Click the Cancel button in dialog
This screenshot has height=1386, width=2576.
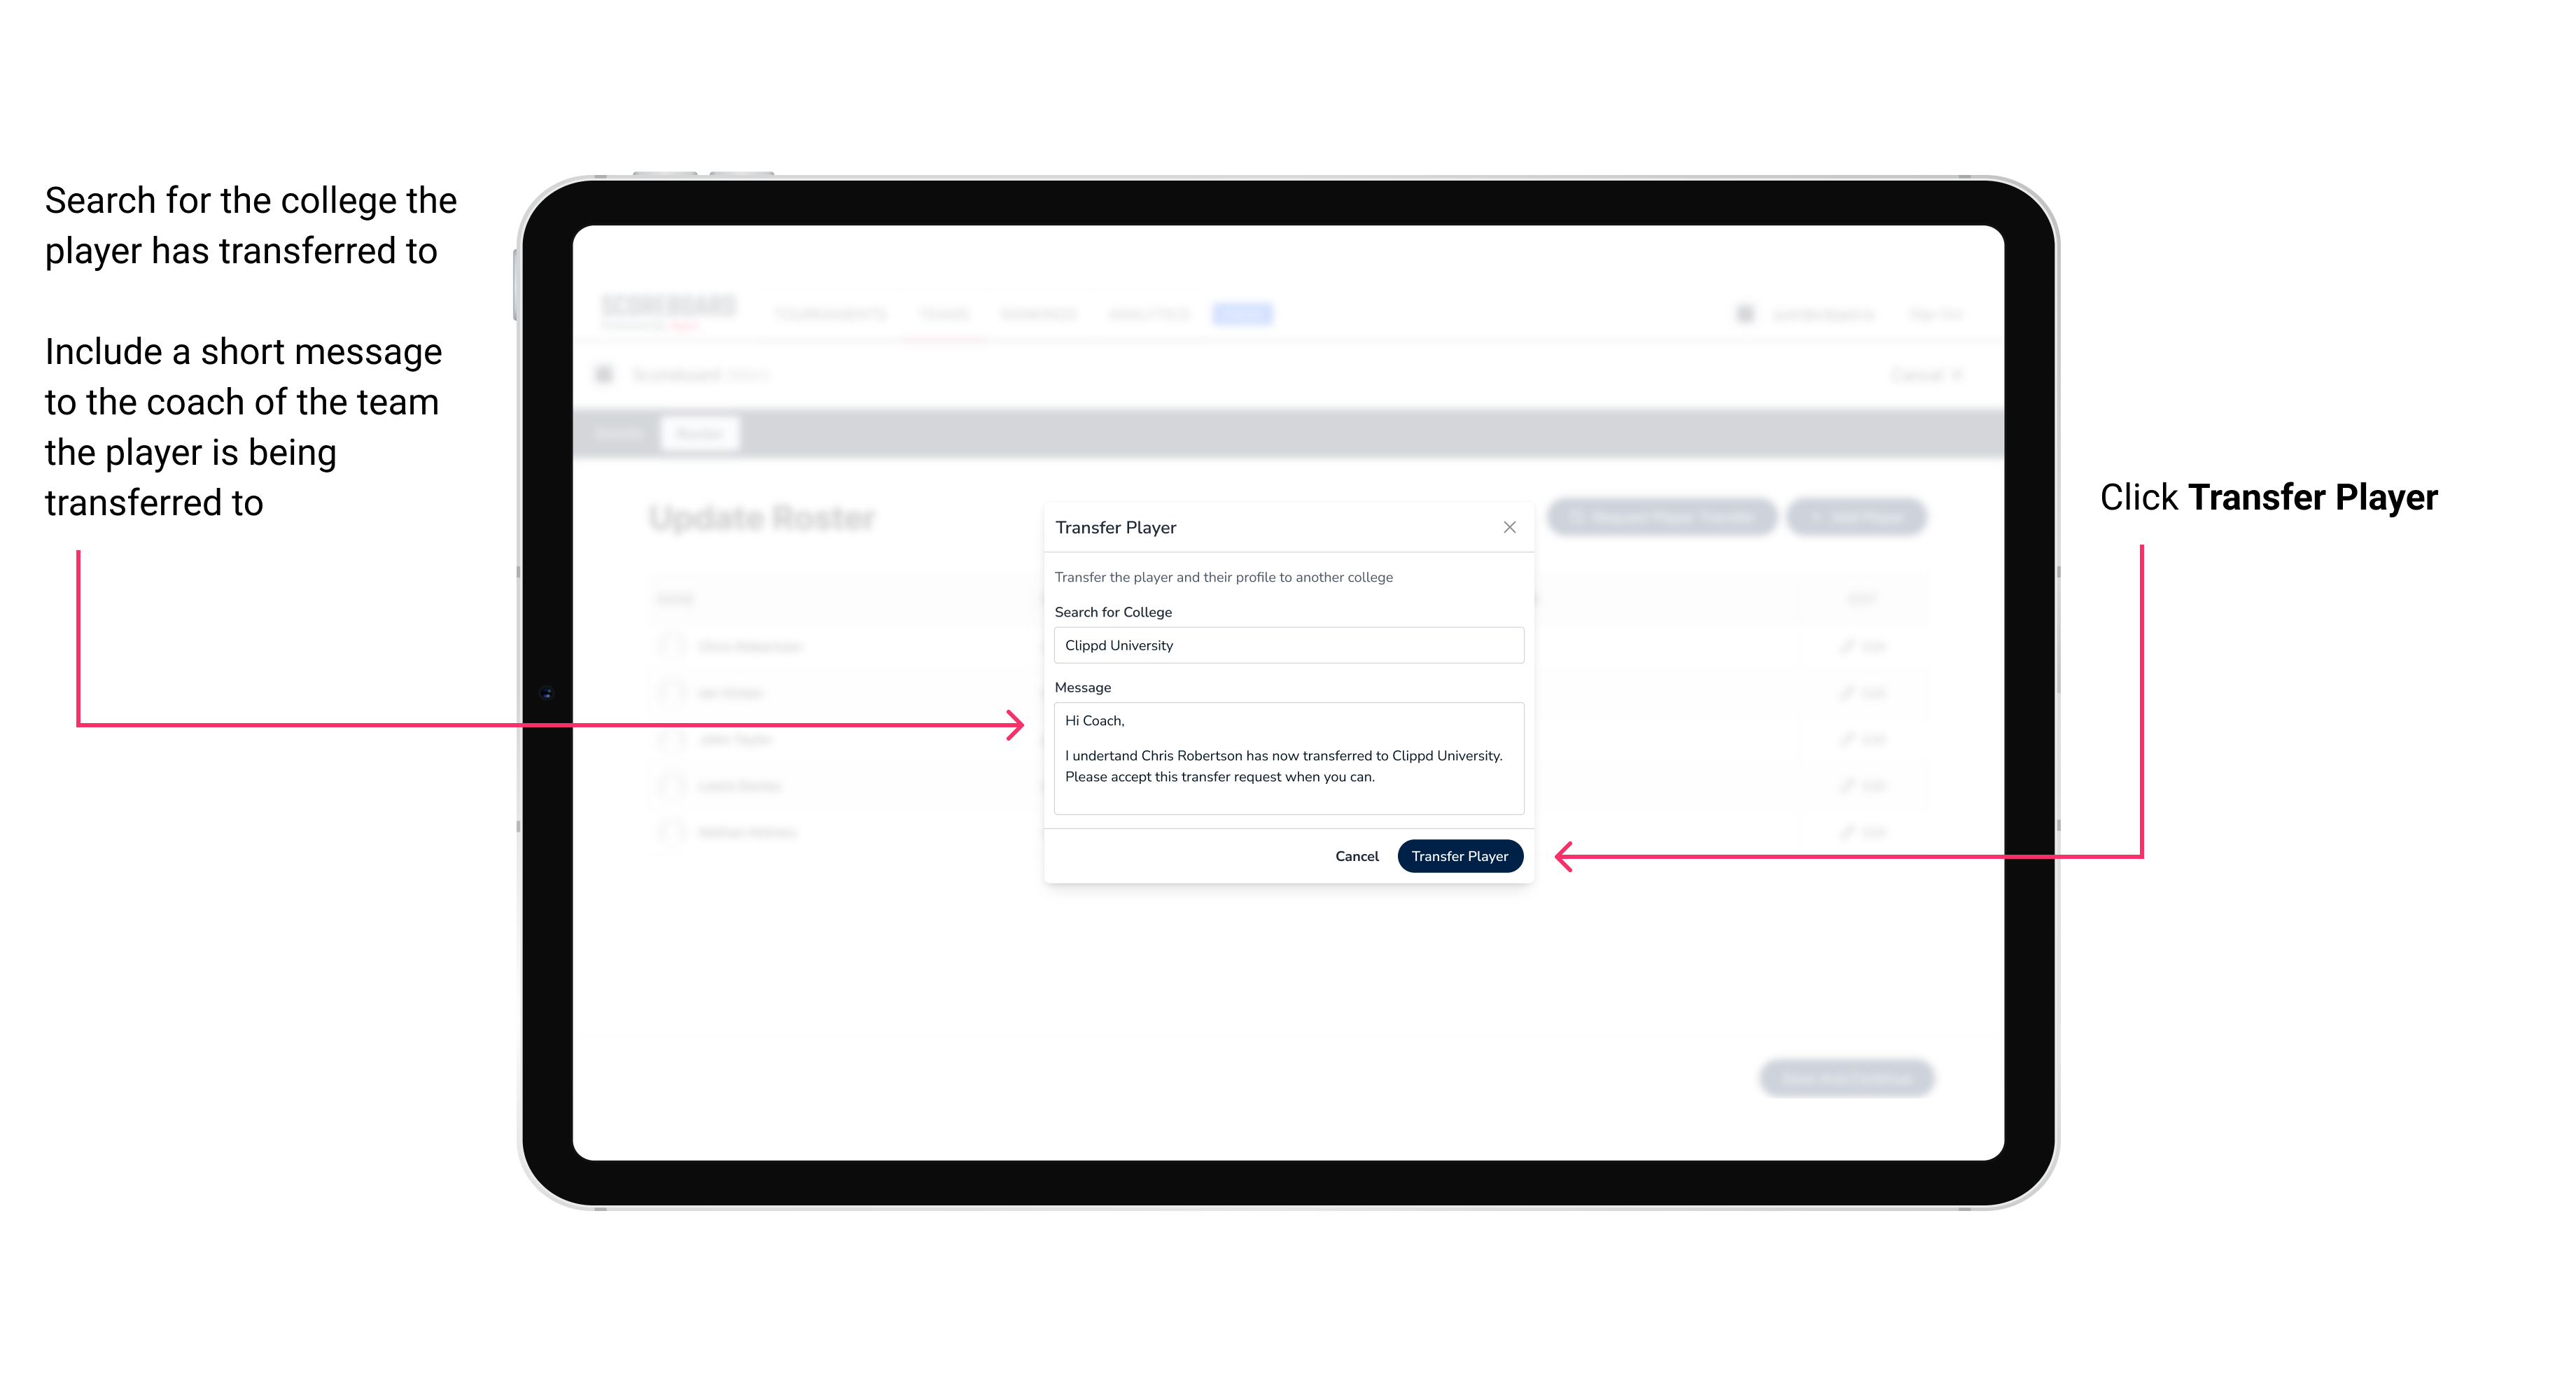[x=1358, y=855]
